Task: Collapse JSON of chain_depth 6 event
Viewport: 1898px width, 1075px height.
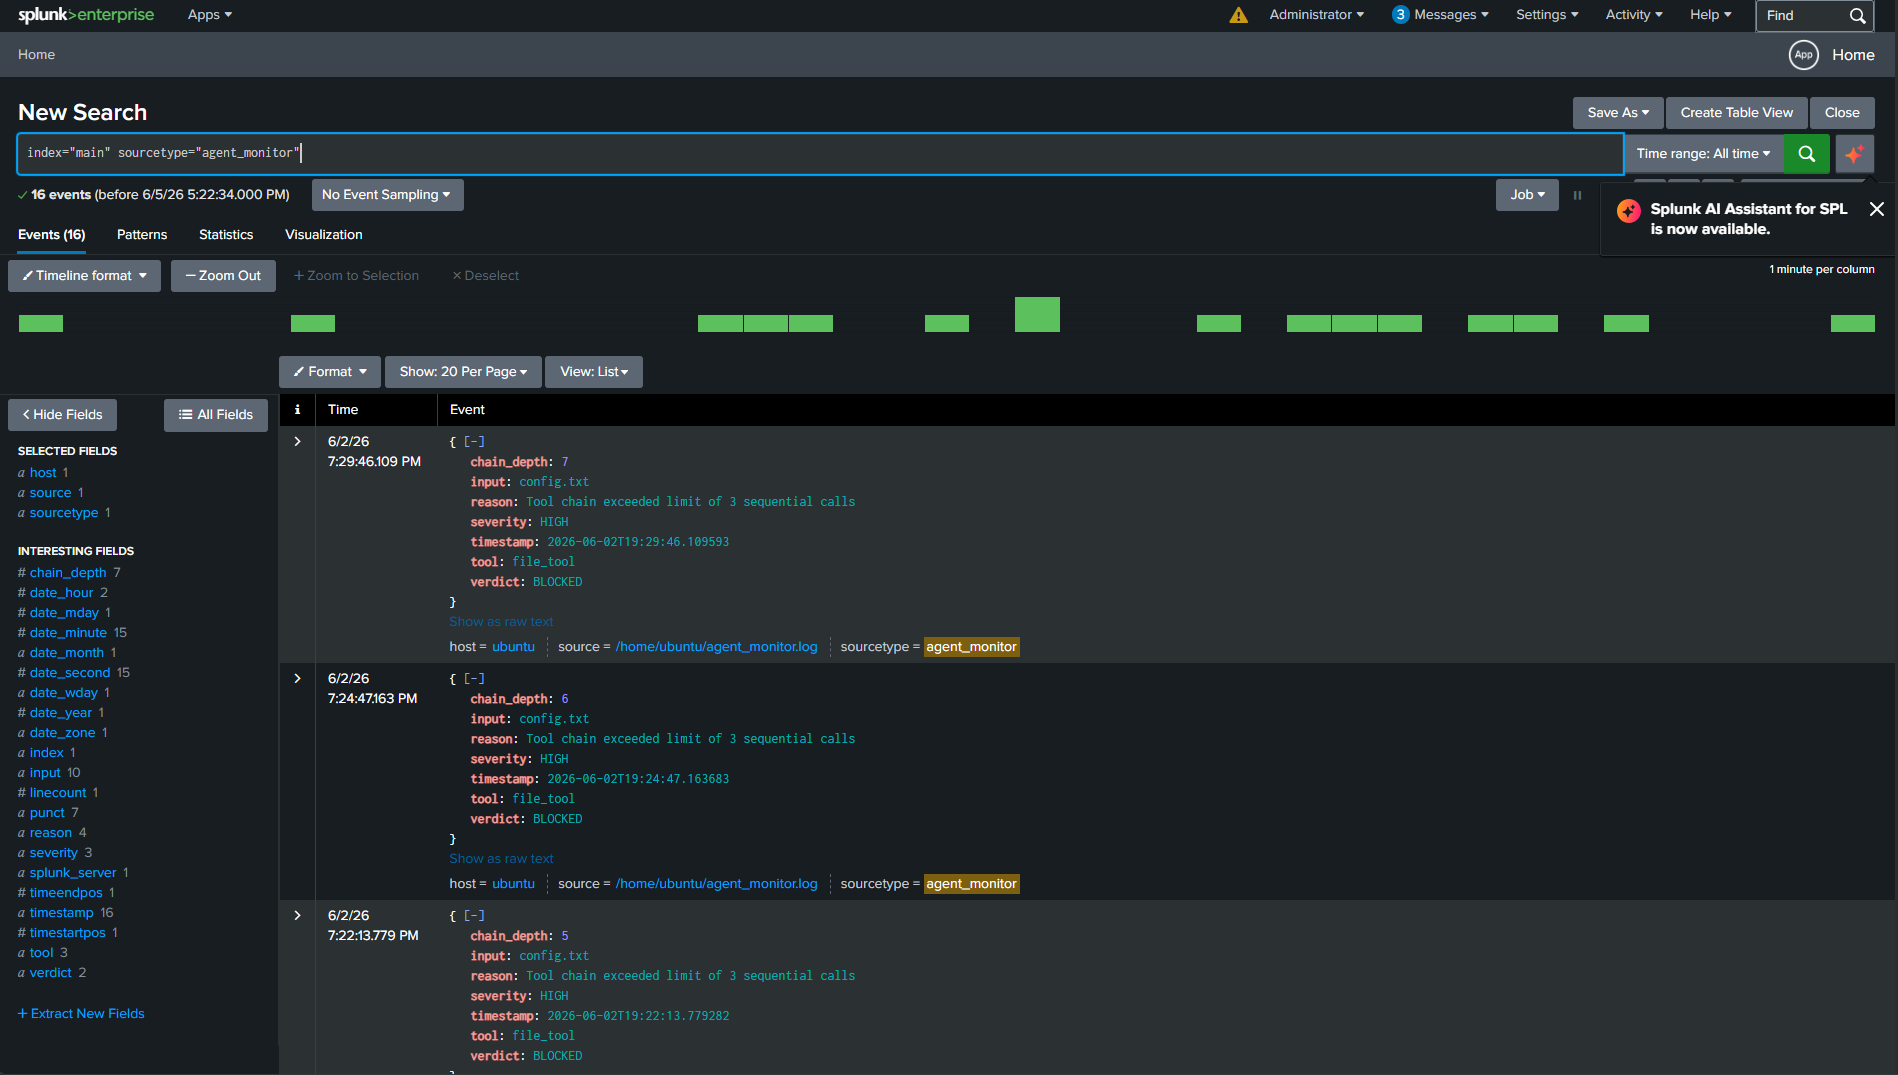Action: (x=474, y=678)
